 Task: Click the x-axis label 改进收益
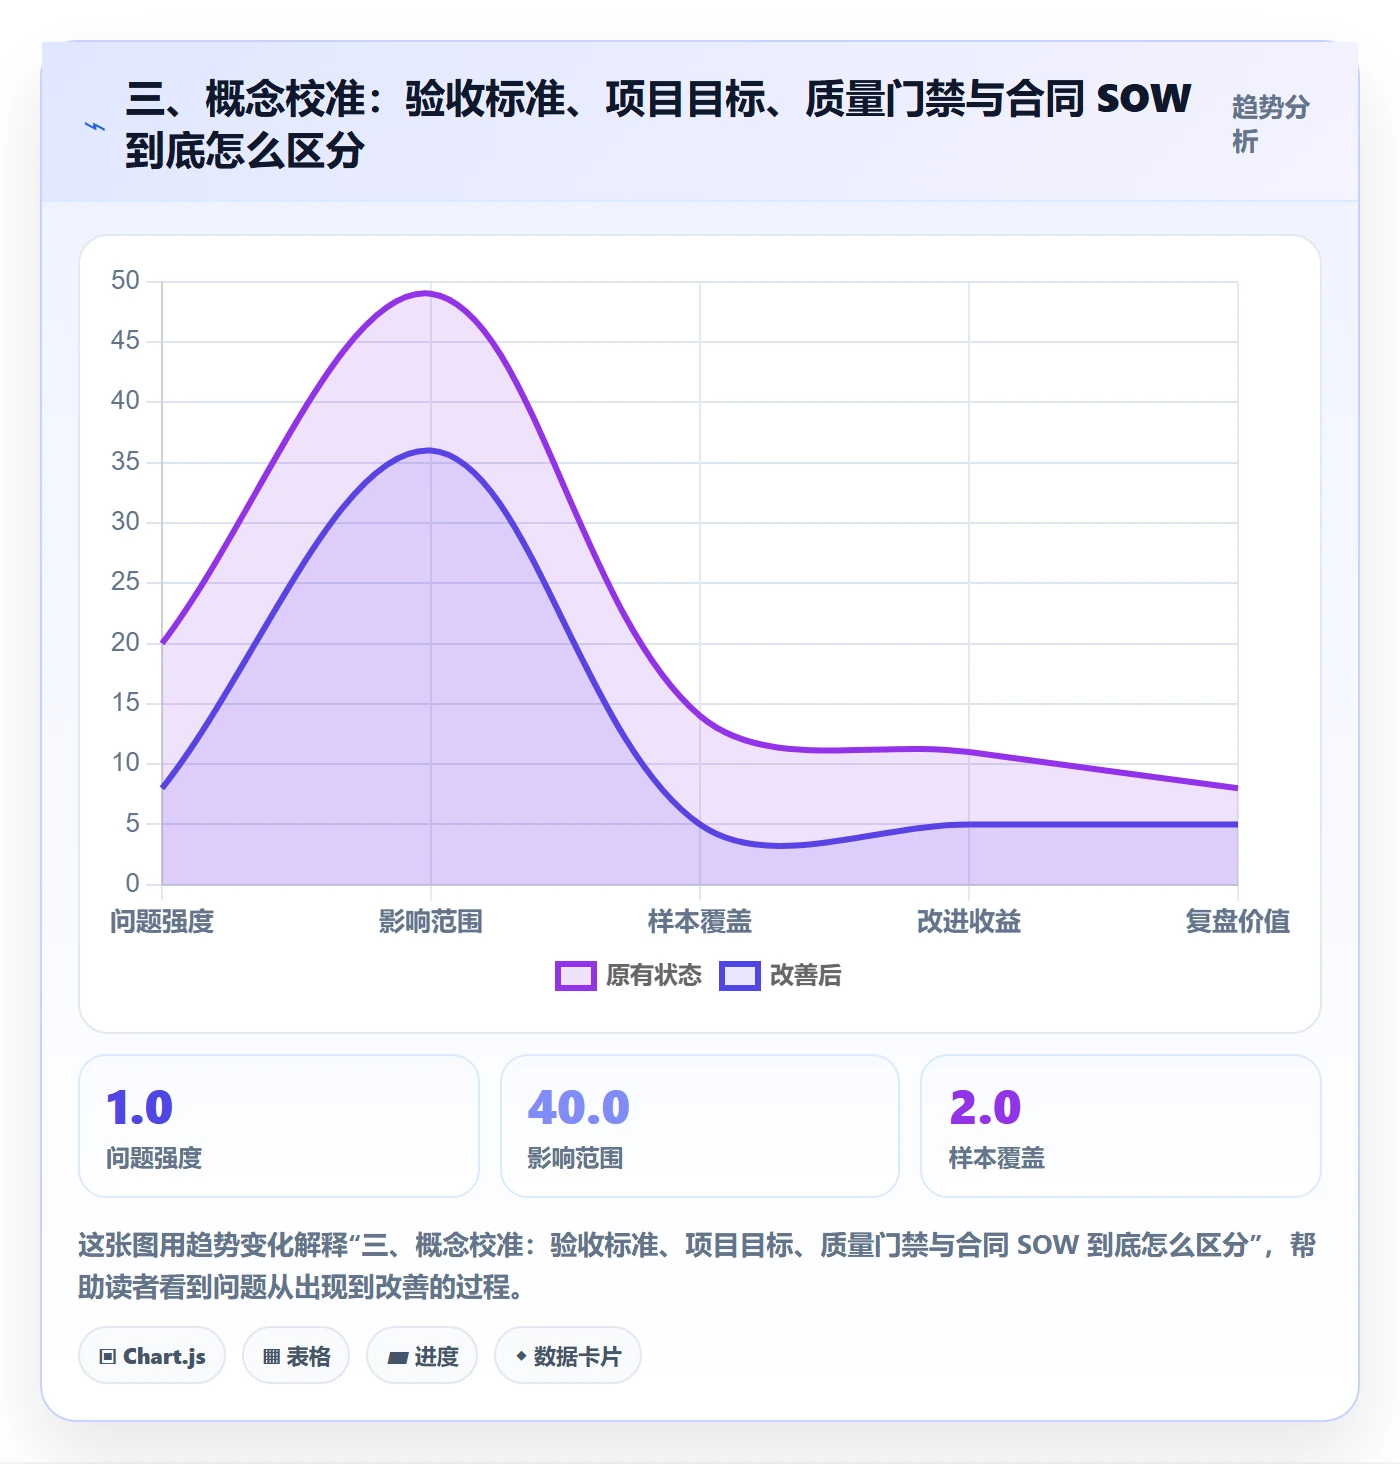[x=969, y=921]
